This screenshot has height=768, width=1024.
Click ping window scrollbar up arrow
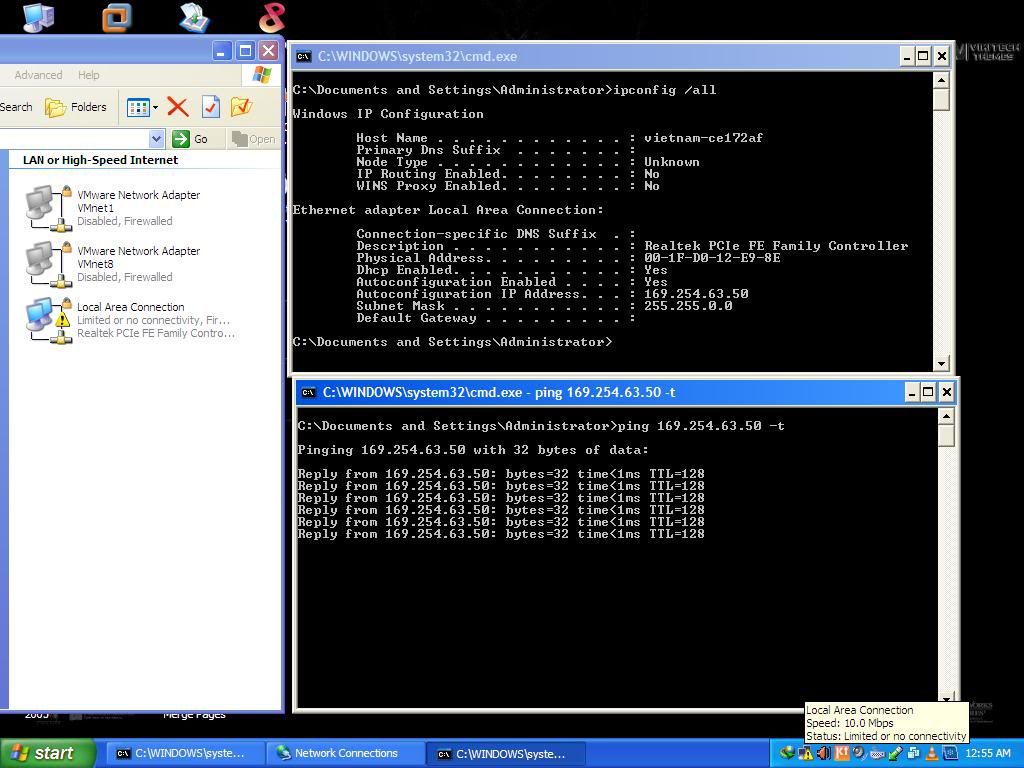click(946, 416)
